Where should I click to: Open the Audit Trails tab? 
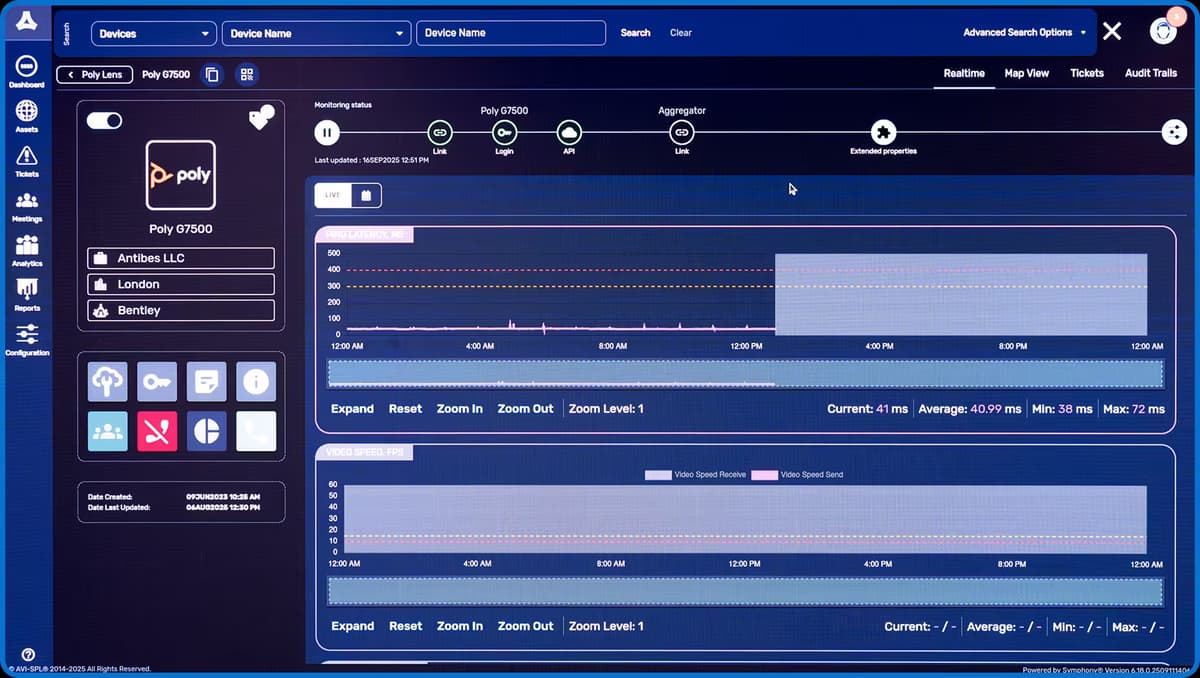tap(1150, 73)
